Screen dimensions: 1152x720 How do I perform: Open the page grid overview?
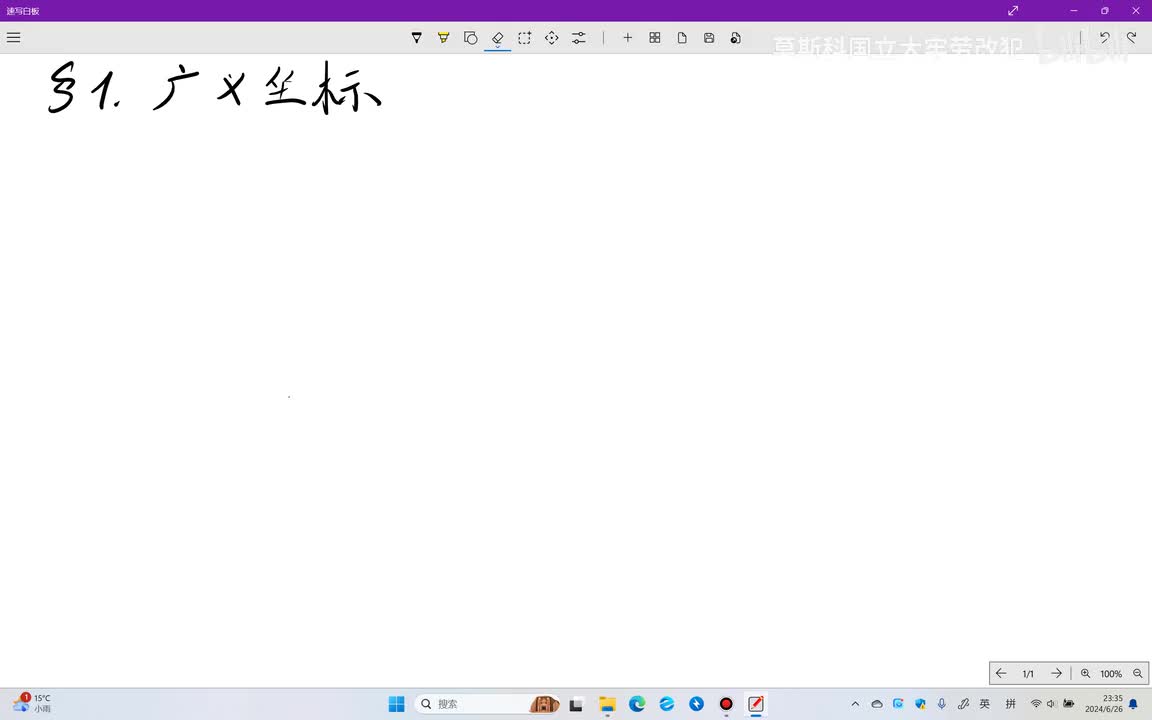[x=655, y=37]
